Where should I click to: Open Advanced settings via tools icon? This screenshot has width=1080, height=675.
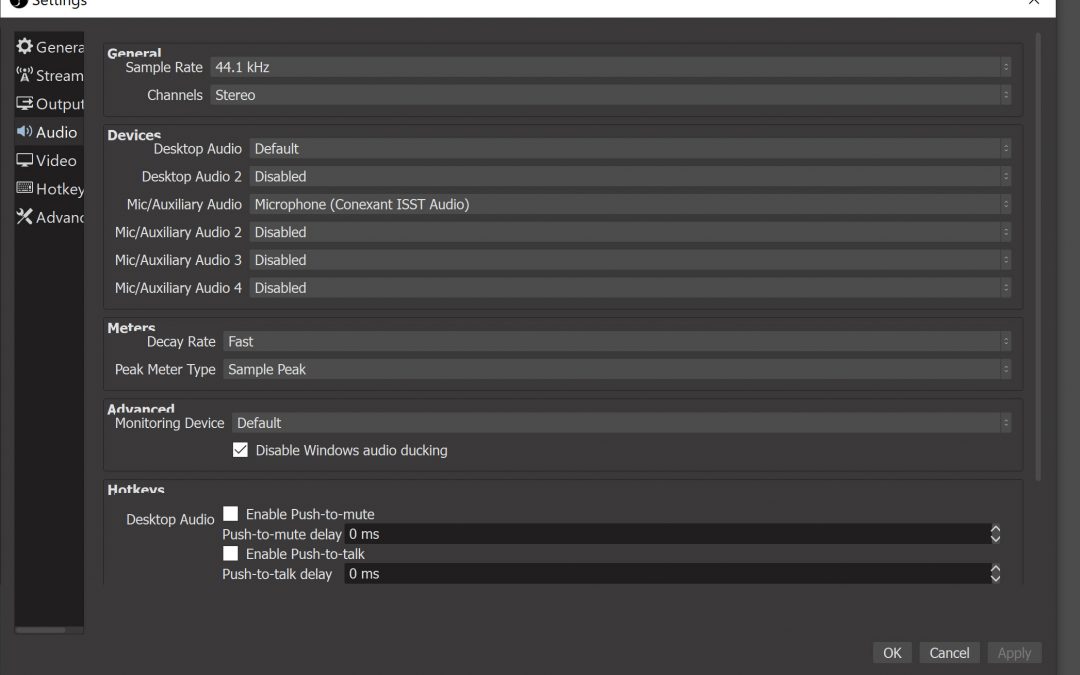25,217
